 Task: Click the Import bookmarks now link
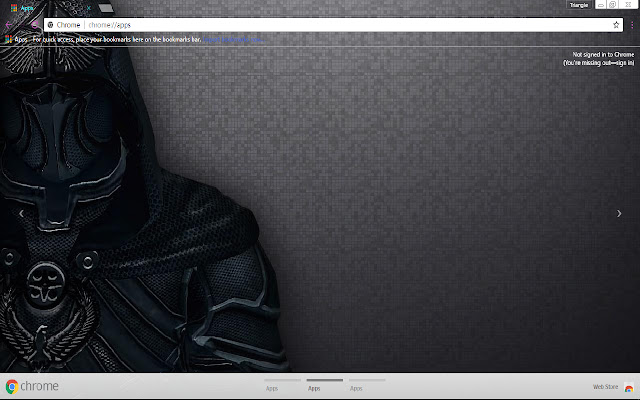(233, 40)
